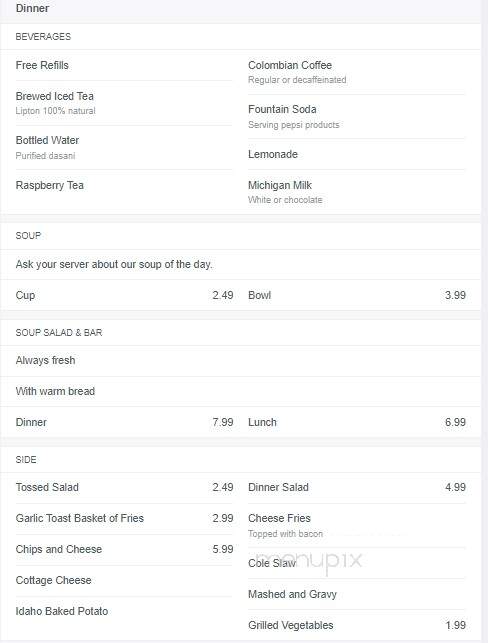Click the Tossed Salad side item
The height and width of the screenshot is (643, 488).
(x=47, y=487)
